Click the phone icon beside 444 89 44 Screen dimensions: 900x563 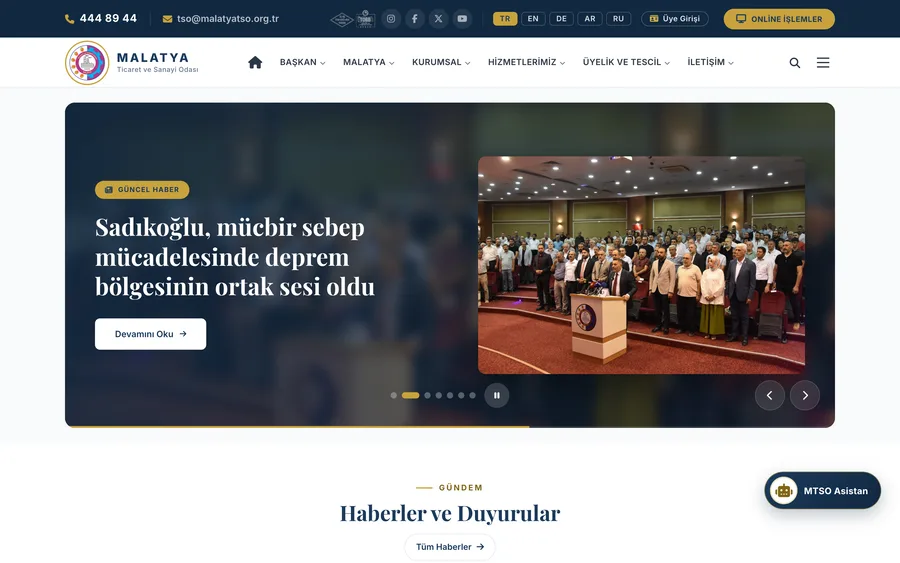tap(69, 19)
